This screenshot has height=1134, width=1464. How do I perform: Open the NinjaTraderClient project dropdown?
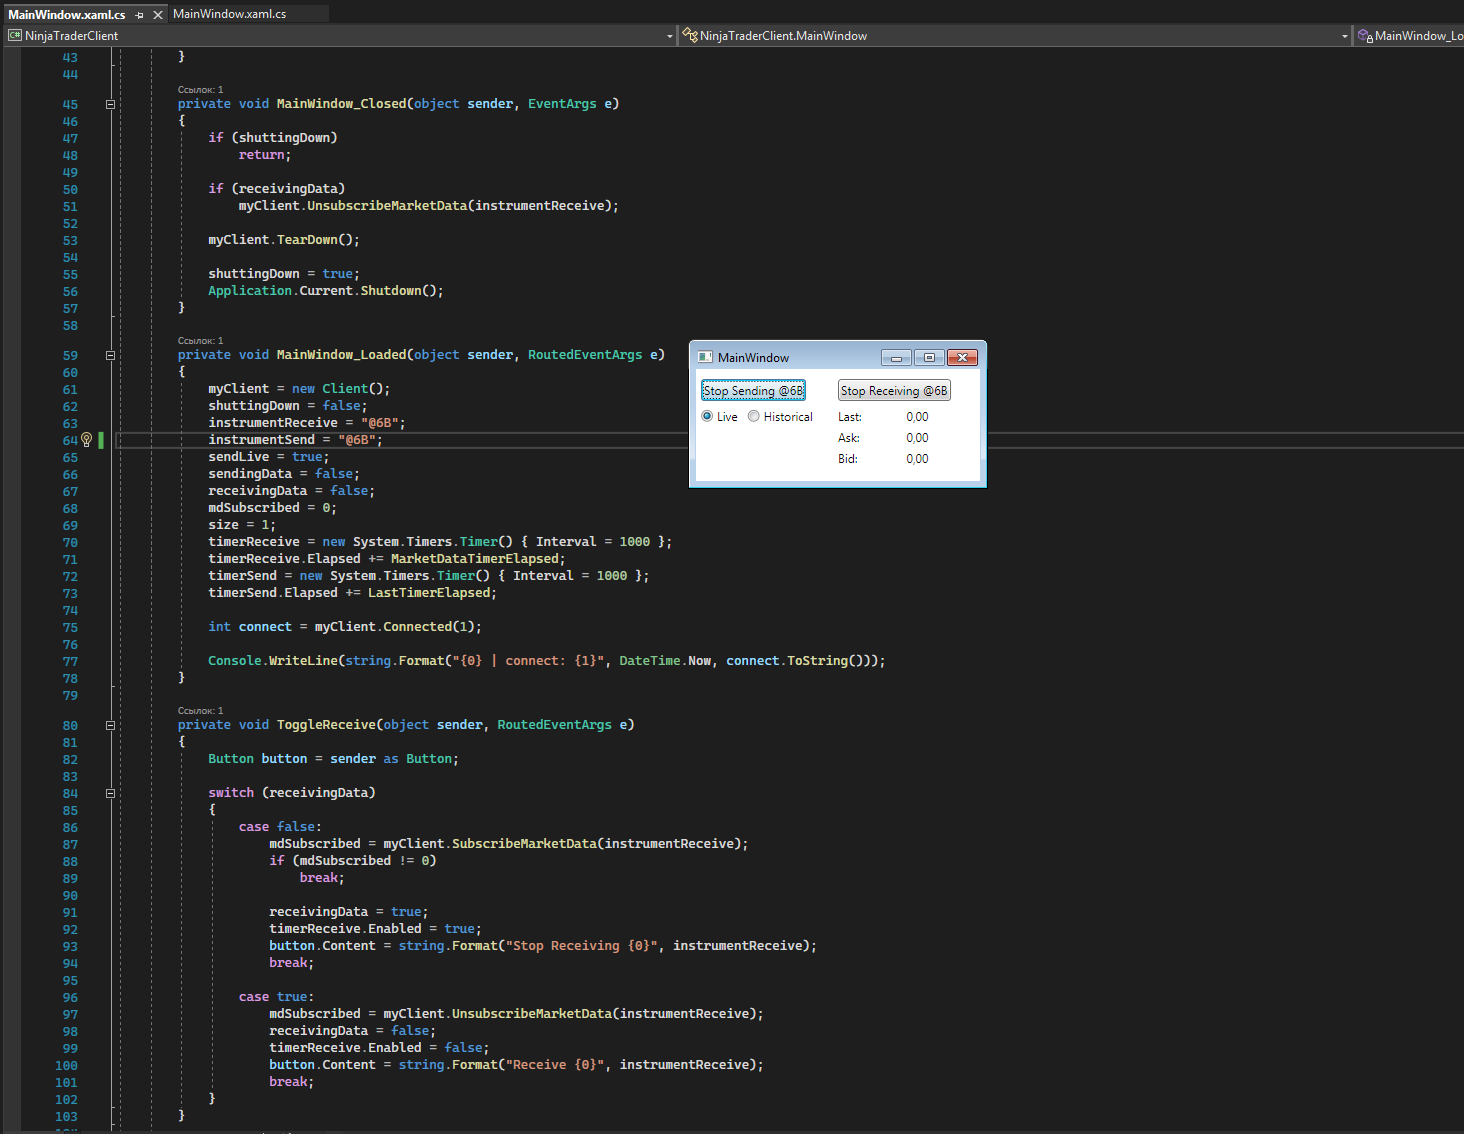click(670, 36)
